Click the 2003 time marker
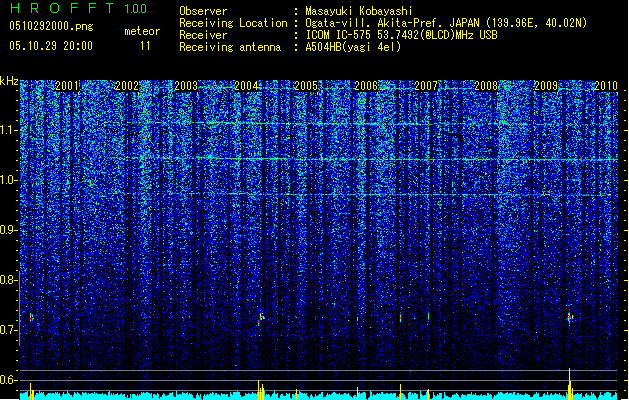The height and width of the screenshot is (400, 629). coord(186,85)
